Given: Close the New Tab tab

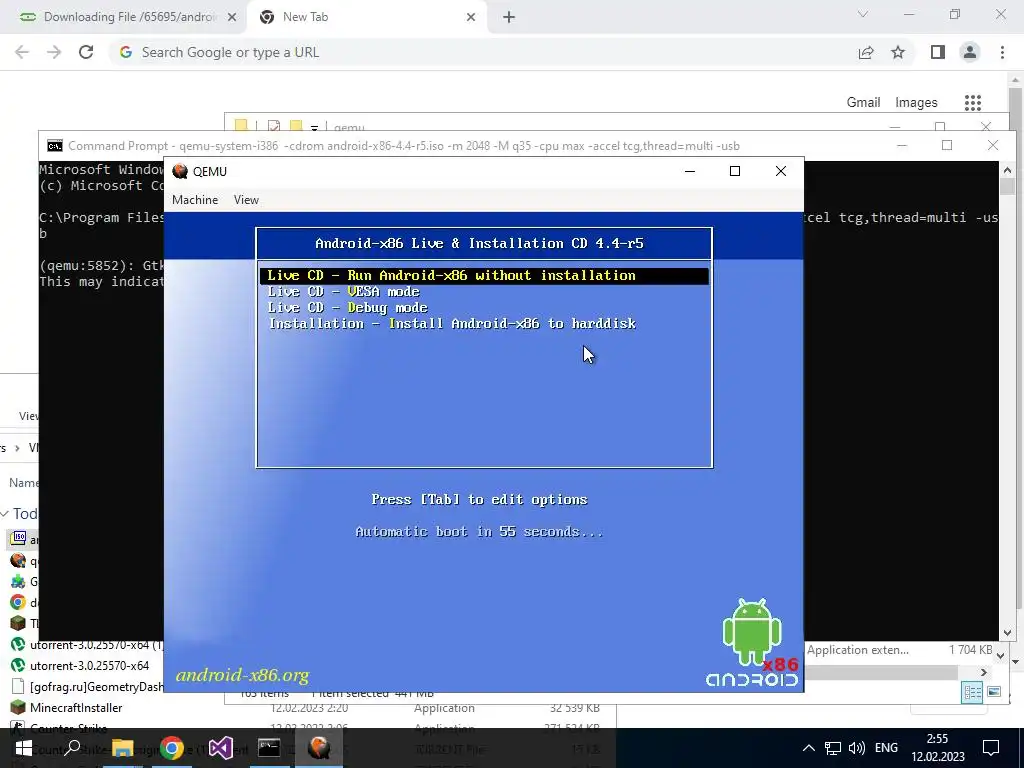Looking at the screenshot, I should (x=471, y=18).
